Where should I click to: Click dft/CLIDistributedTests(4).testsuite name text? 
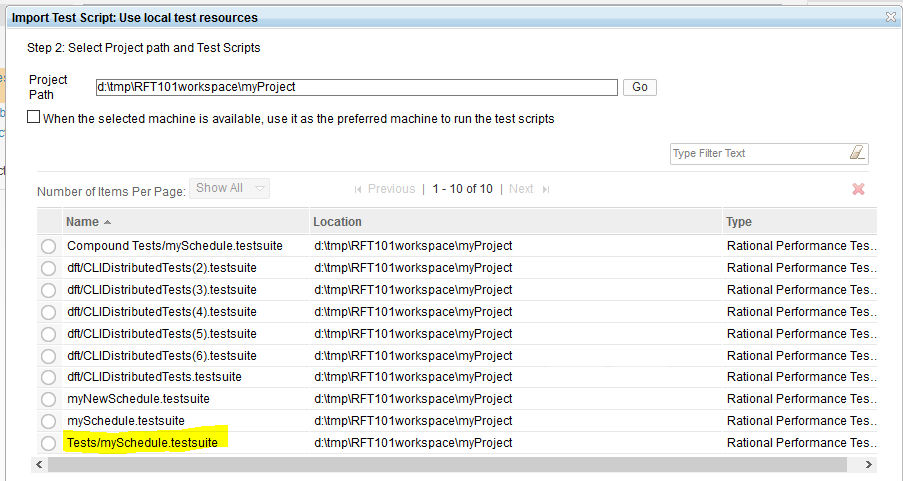[x=162, y=312]
